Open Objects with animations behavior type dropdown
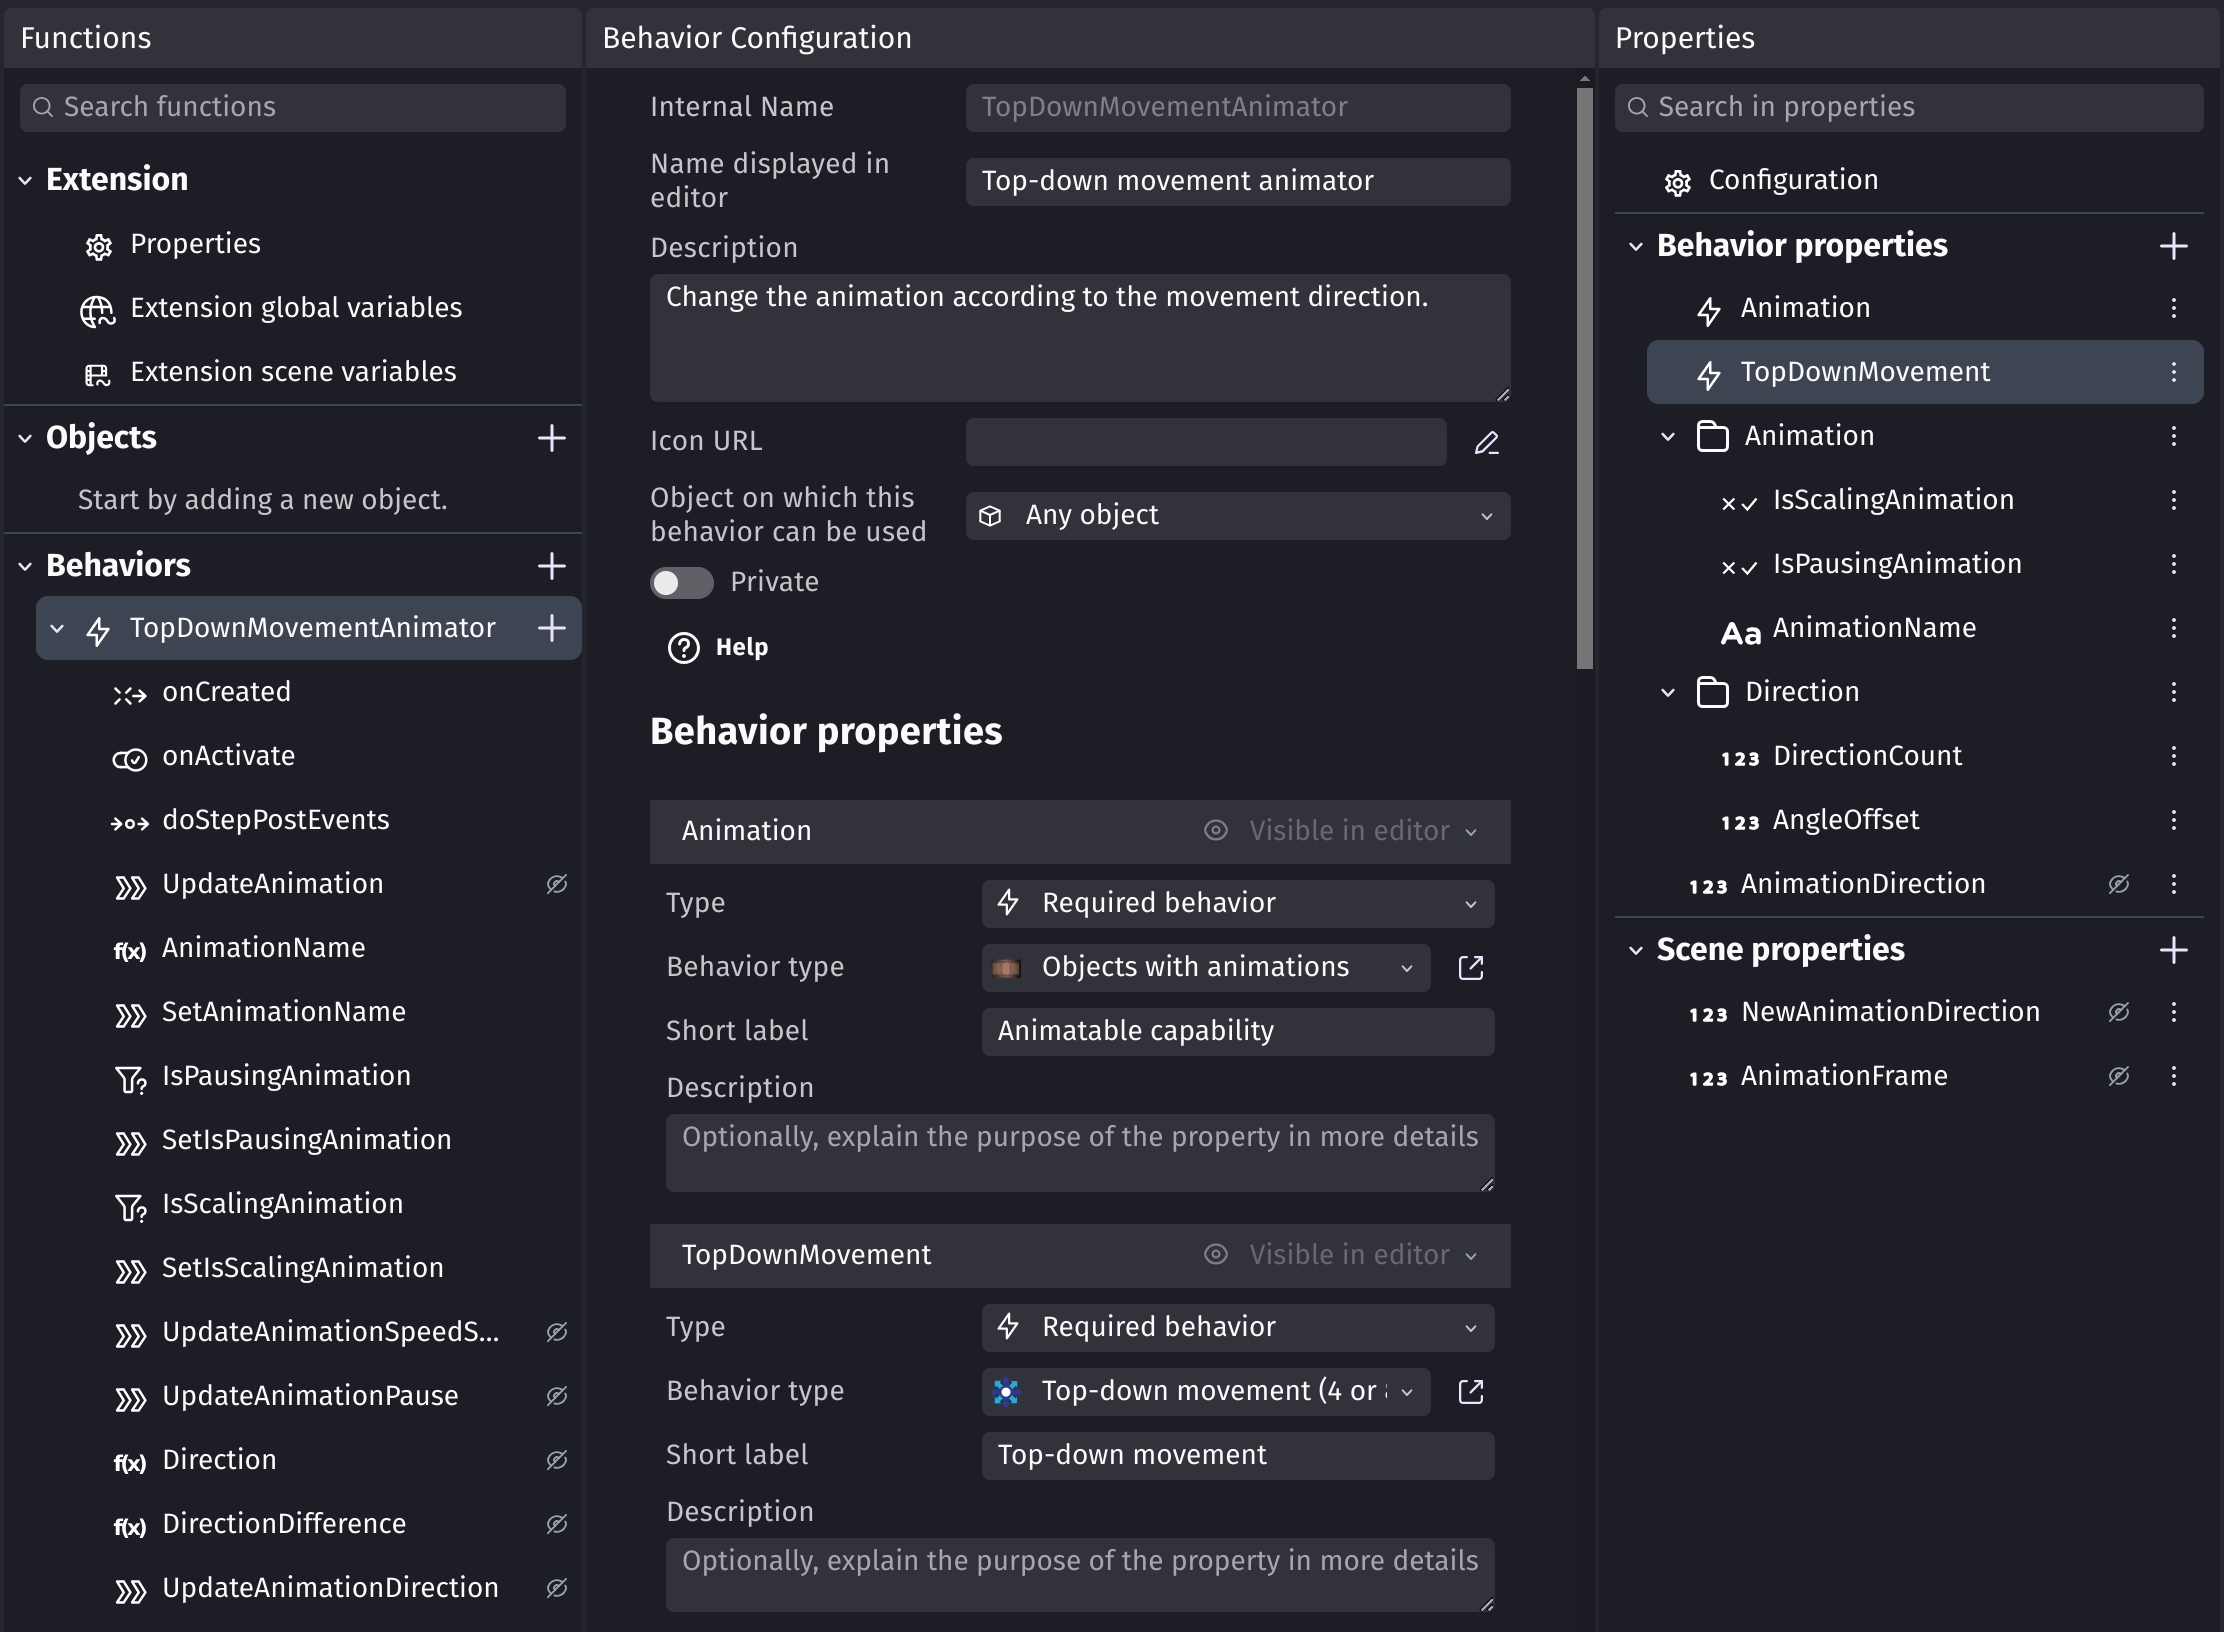The width and height of the screenshot is (2224, 1632). click(x=1206, y=968)
